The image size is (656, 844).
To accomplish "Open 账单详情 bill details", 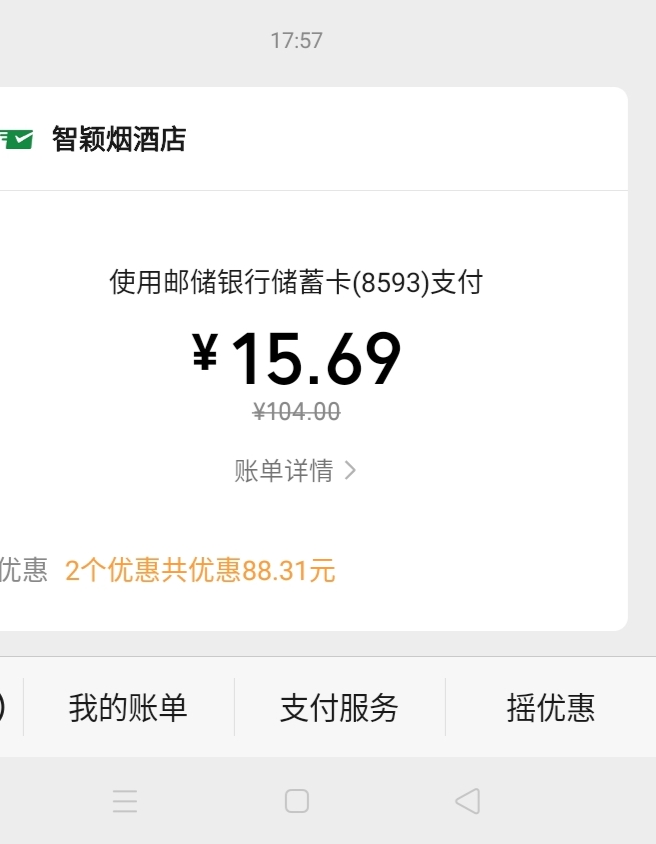I will 284,471.
